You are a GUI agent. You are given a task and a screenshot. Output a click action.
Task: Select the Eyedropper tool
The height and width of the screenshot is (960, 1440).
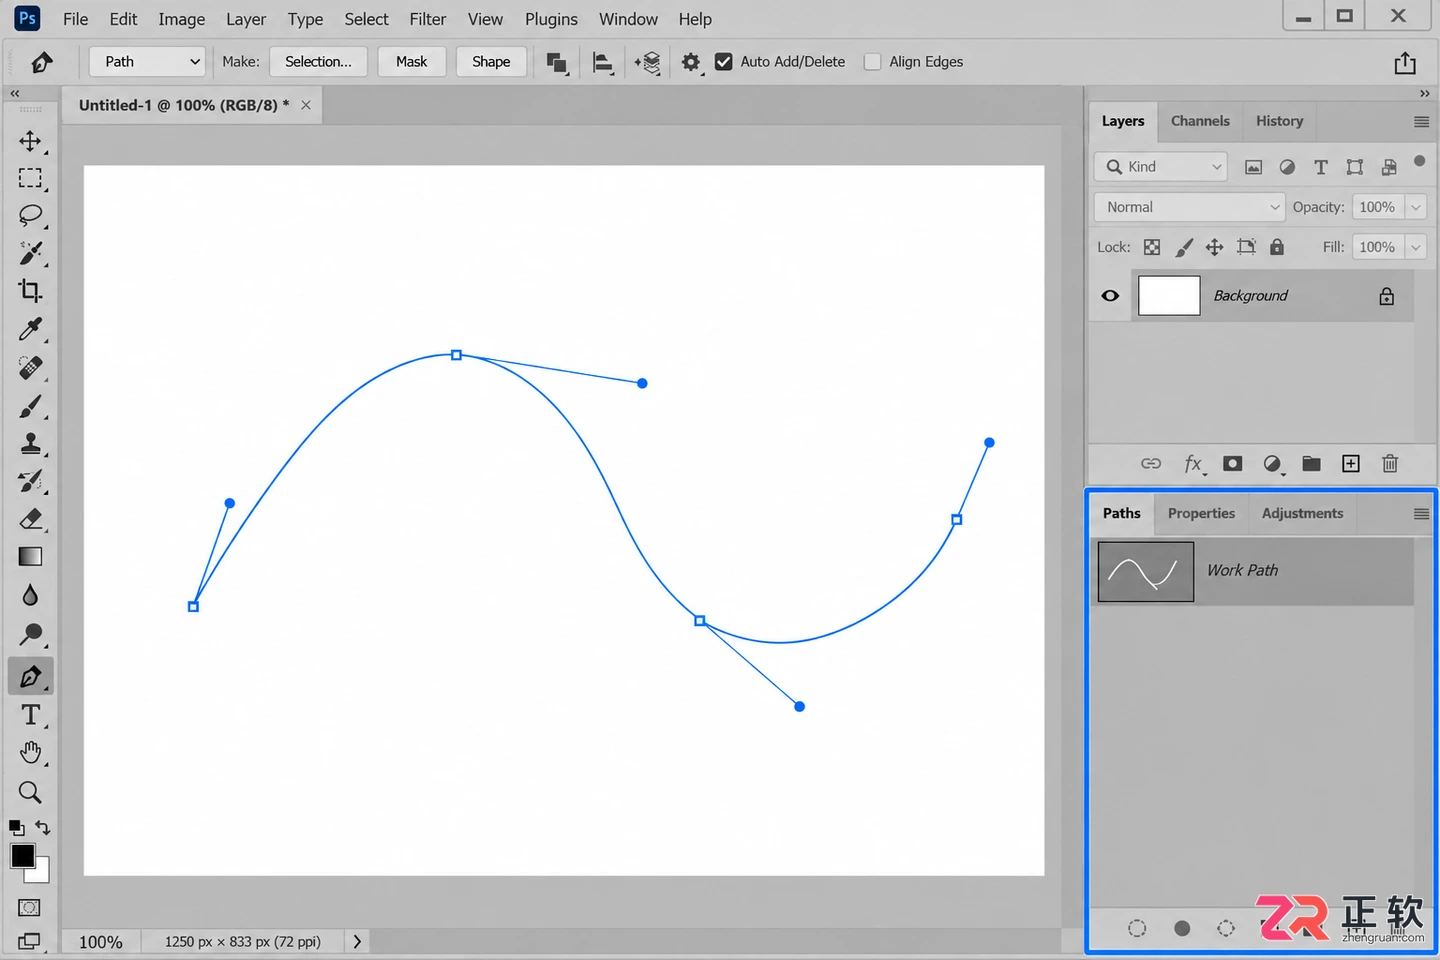pos(30,329)
